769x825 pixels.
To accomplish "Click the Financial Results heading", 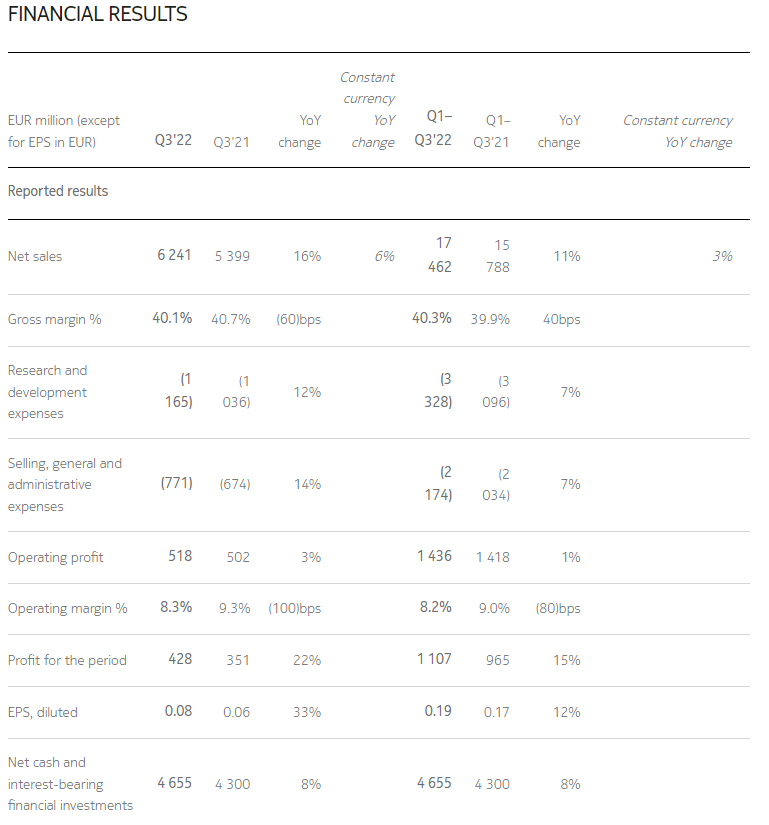I will tap(98, 15).
